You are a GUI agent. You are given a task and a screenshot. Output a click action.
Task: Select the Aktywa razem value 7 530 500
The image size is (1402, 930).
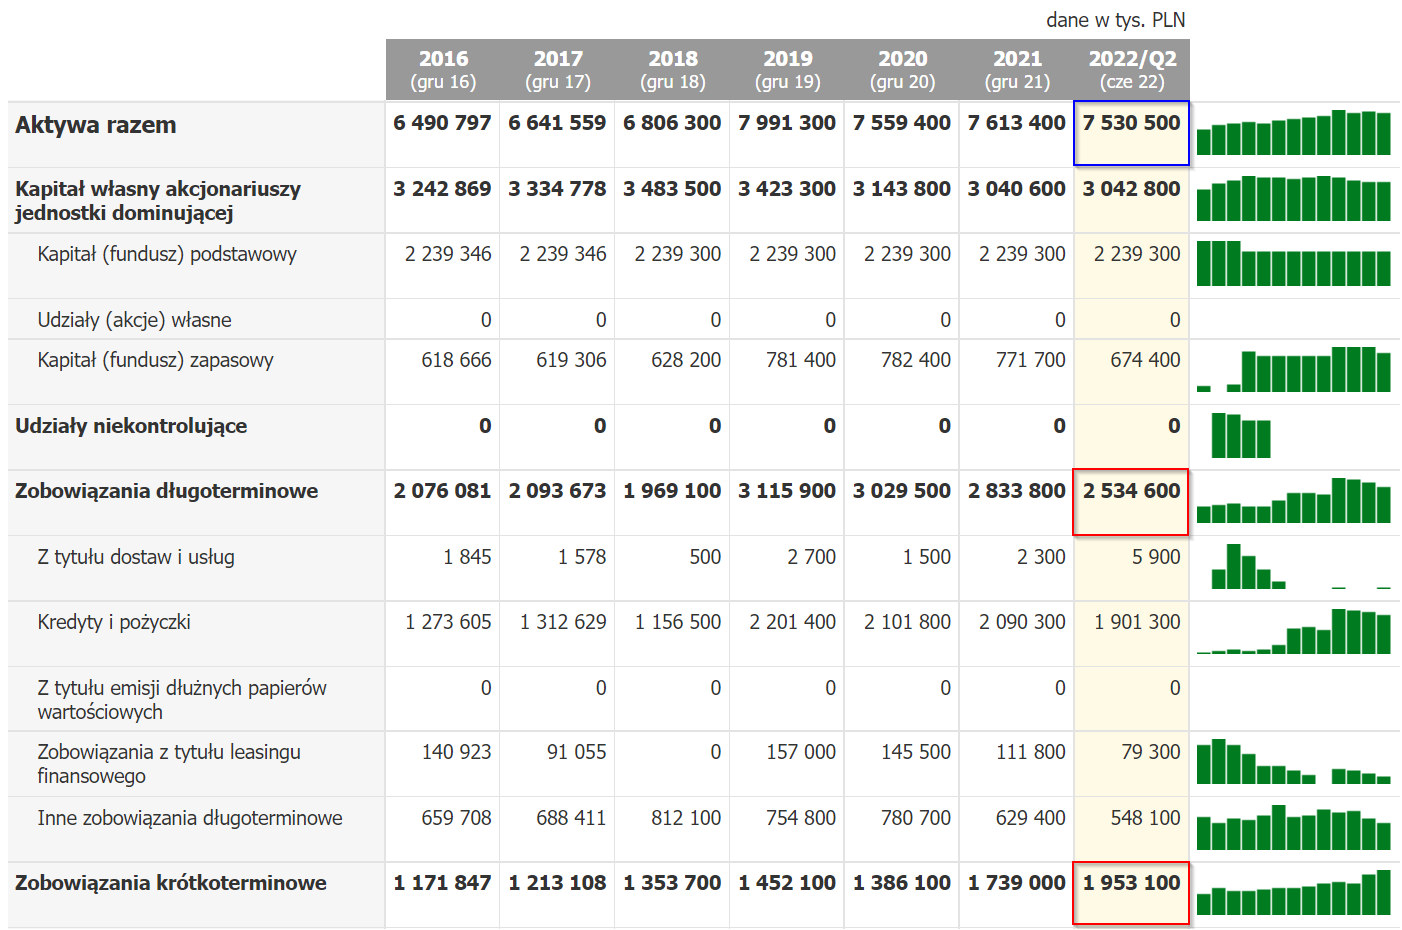pos(1131,123)
